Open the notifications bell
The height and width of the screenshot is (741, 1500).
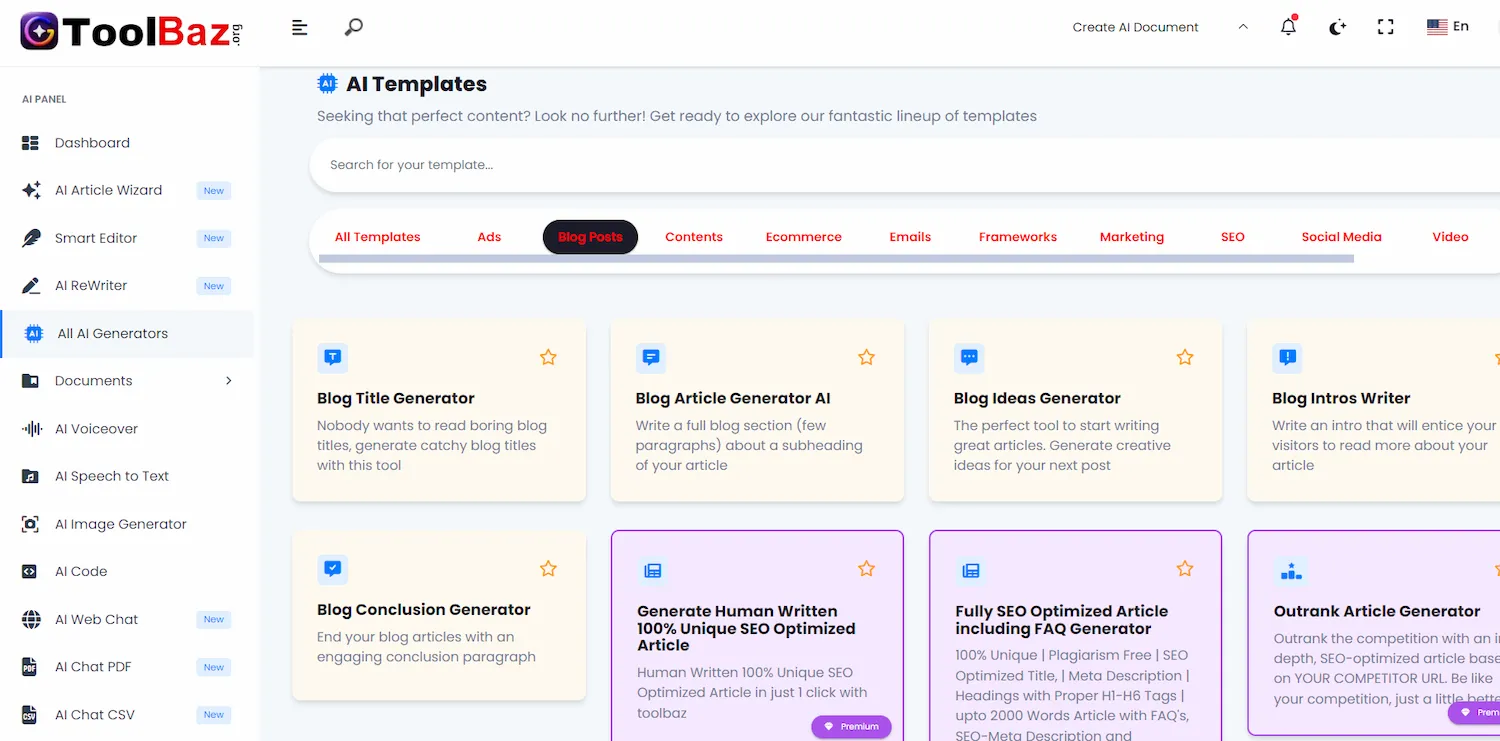tap(1289, 27)
